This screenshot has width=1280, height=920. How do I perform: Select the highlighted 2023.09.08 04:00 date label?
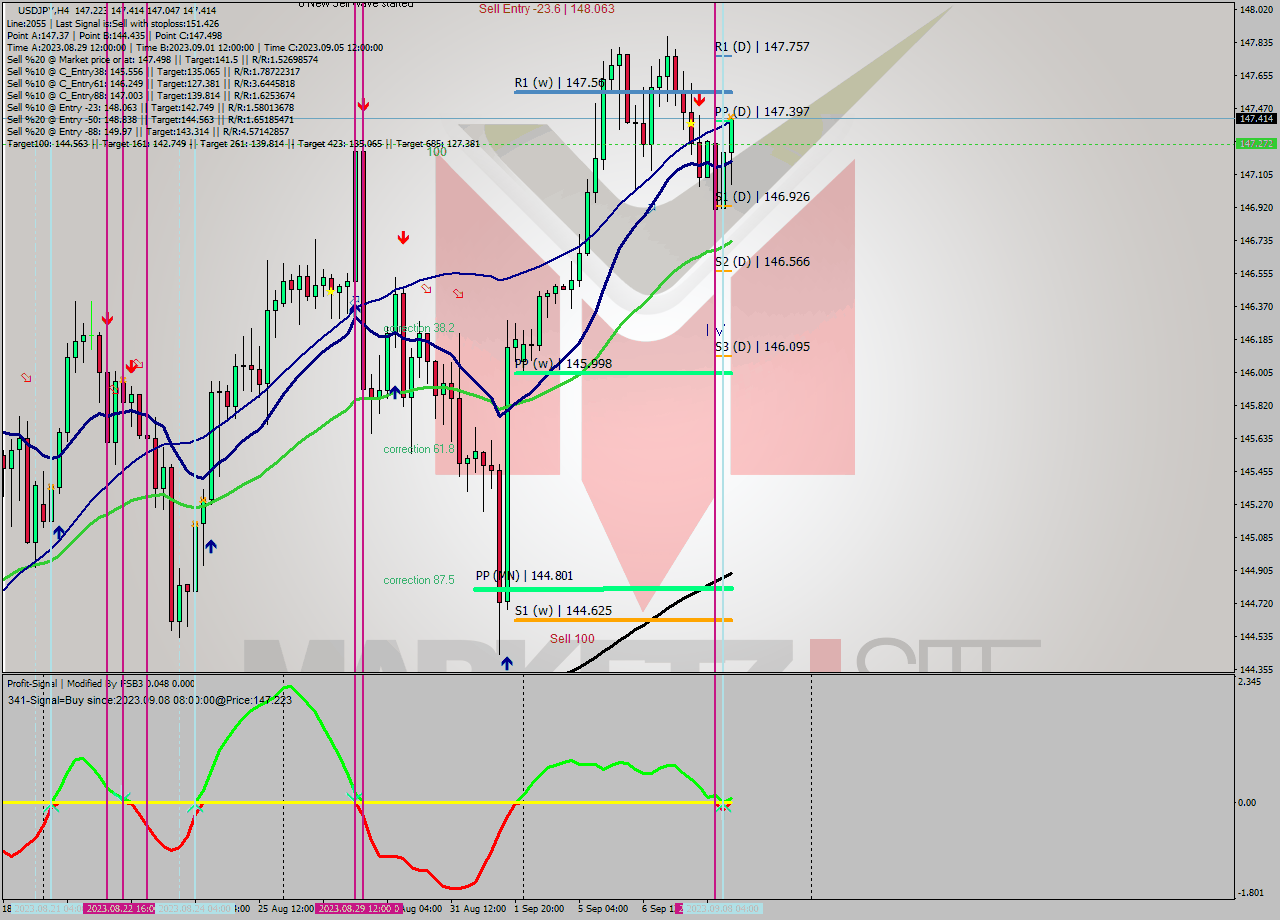pos(722,910)
